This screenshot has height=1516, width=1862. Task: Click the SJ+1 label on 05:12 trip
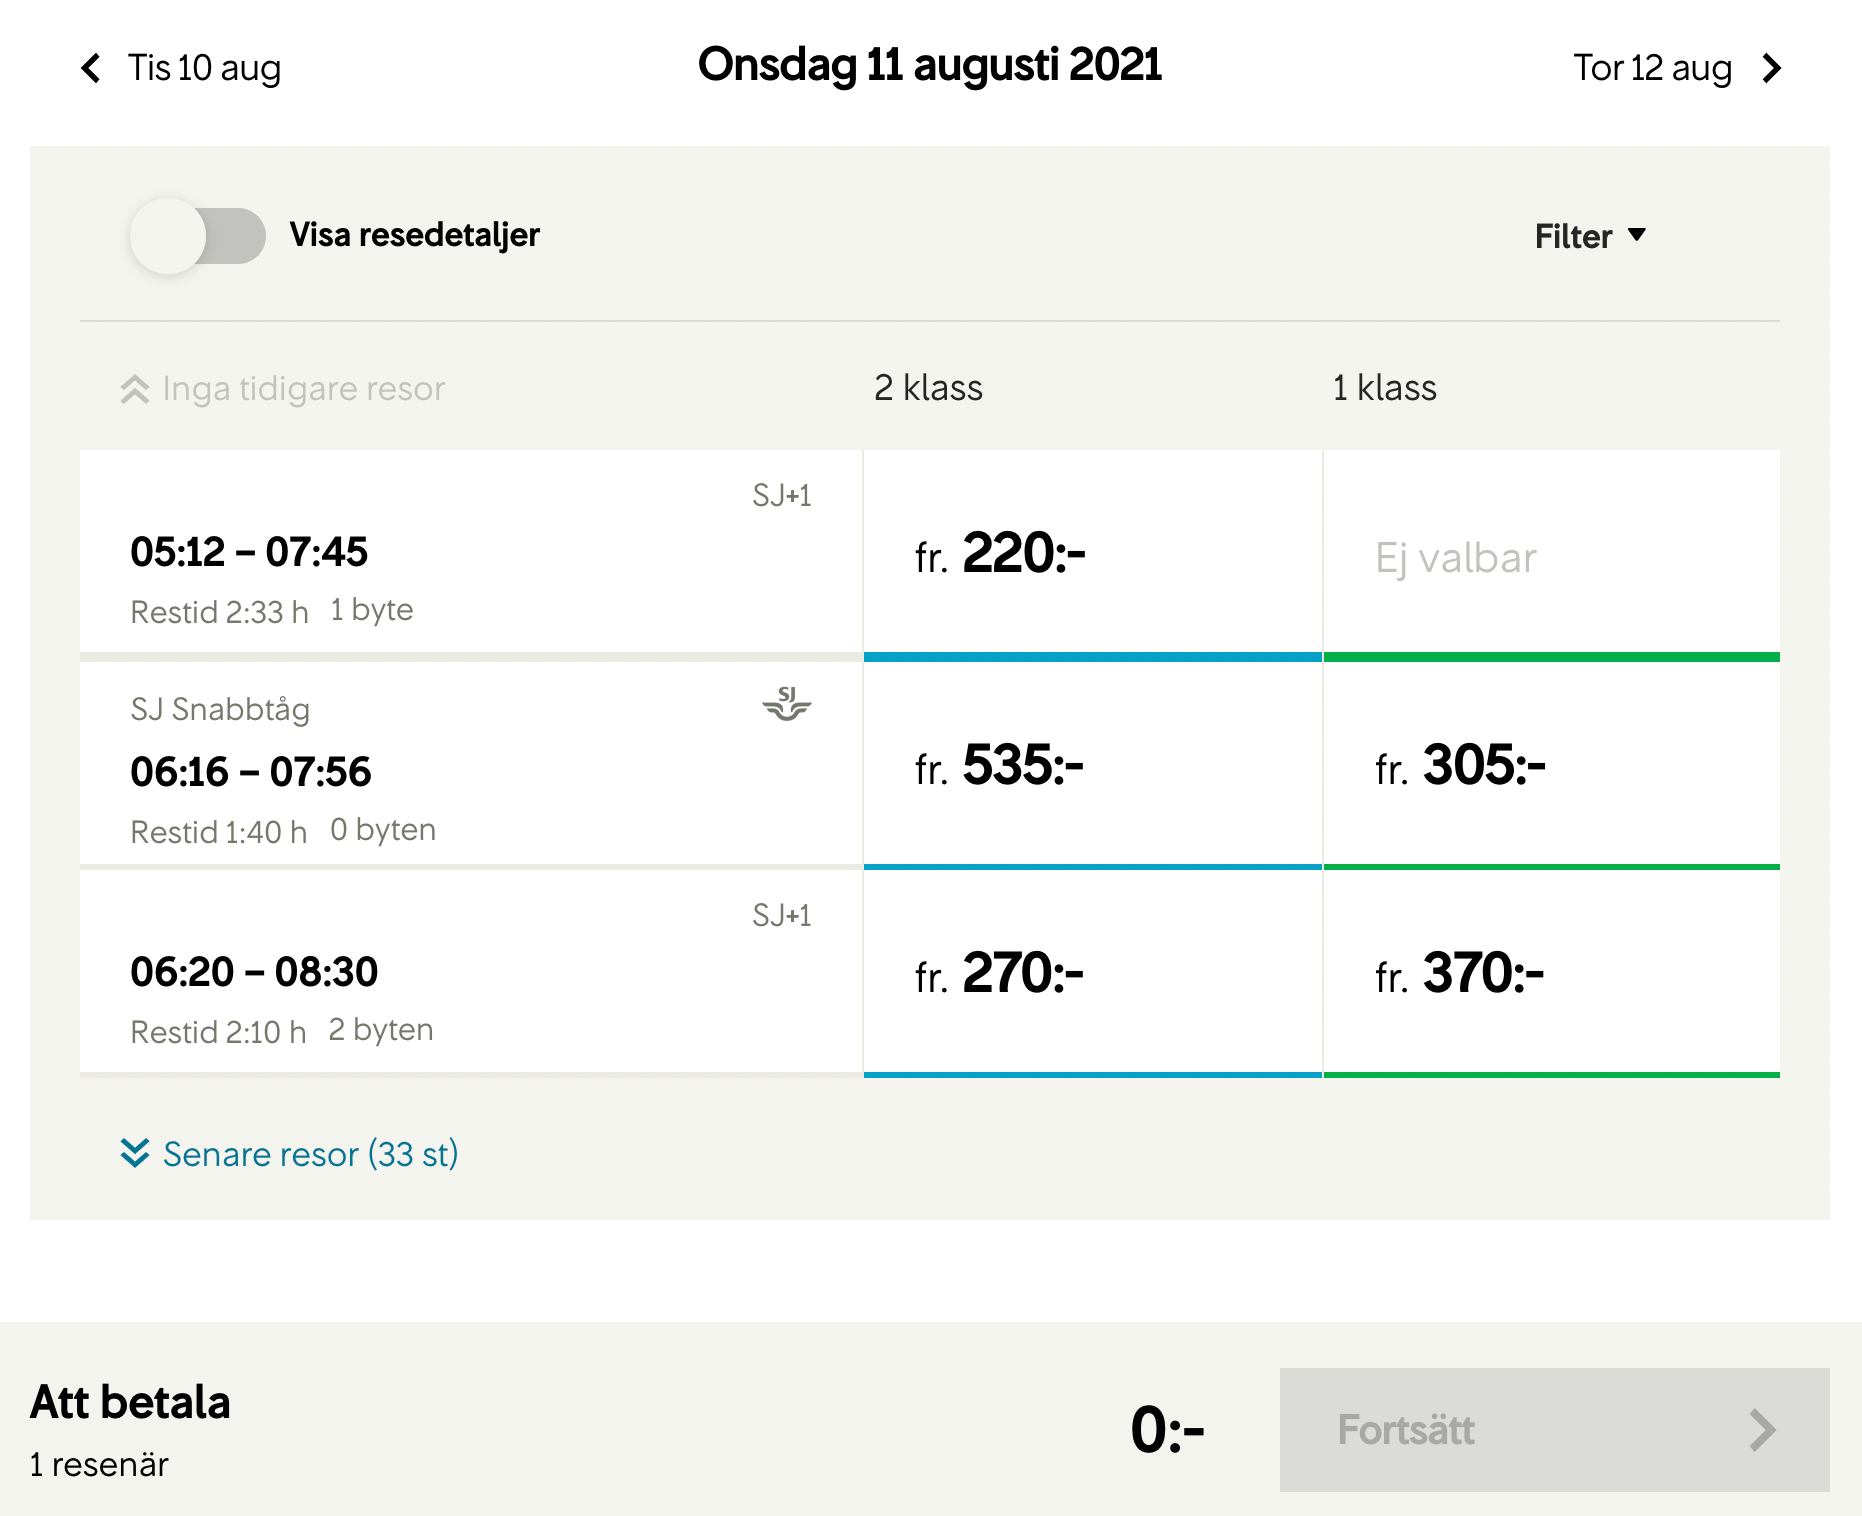pos(781,496)
